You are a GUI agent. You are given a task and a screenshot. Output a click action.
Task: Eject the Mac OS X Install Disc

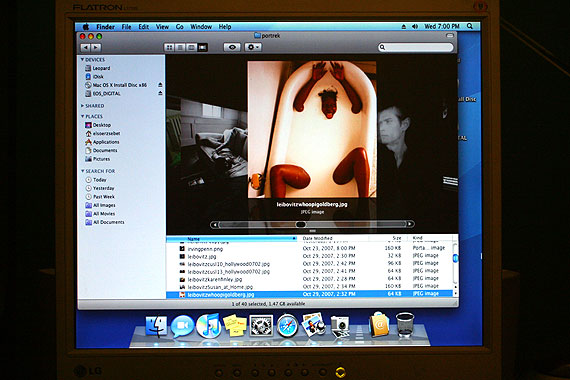click(x=160, y=85)
